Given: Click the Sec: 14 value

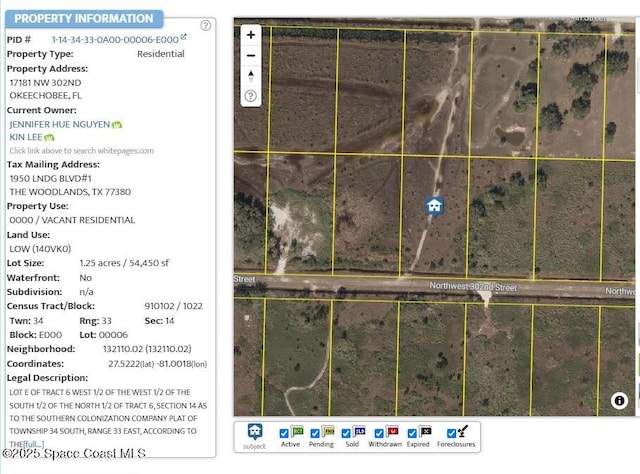Looking at the screenshot, I should tap(159, 320).
